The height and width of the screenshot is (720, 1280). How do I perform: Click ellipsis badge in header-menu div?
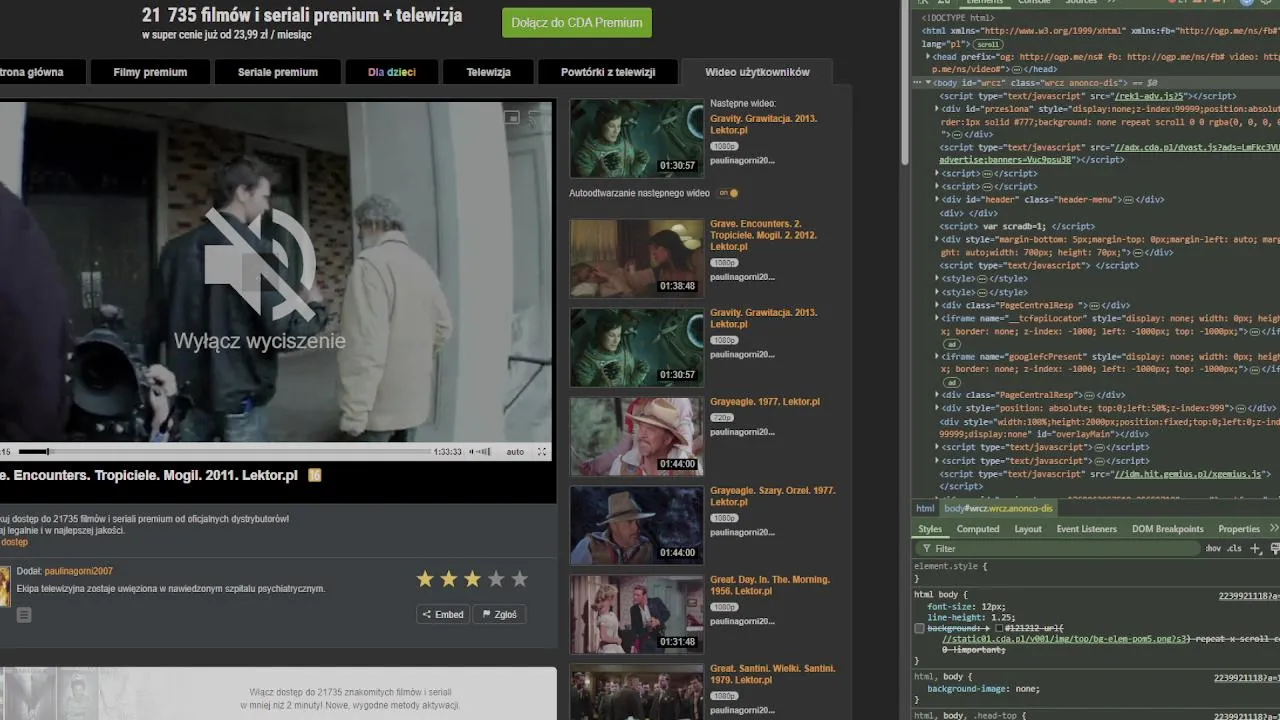coord(1128,200)
